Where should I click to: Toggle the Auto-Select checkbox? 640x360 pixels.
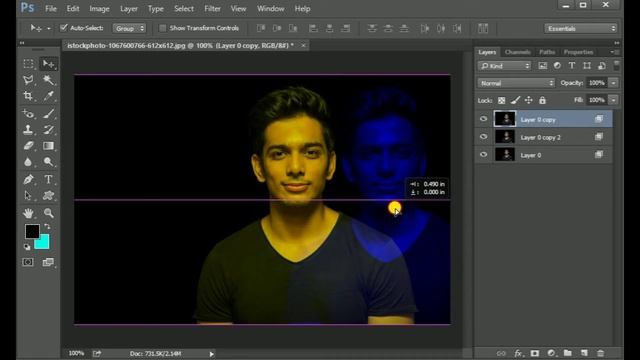click(x=63, y=28)
